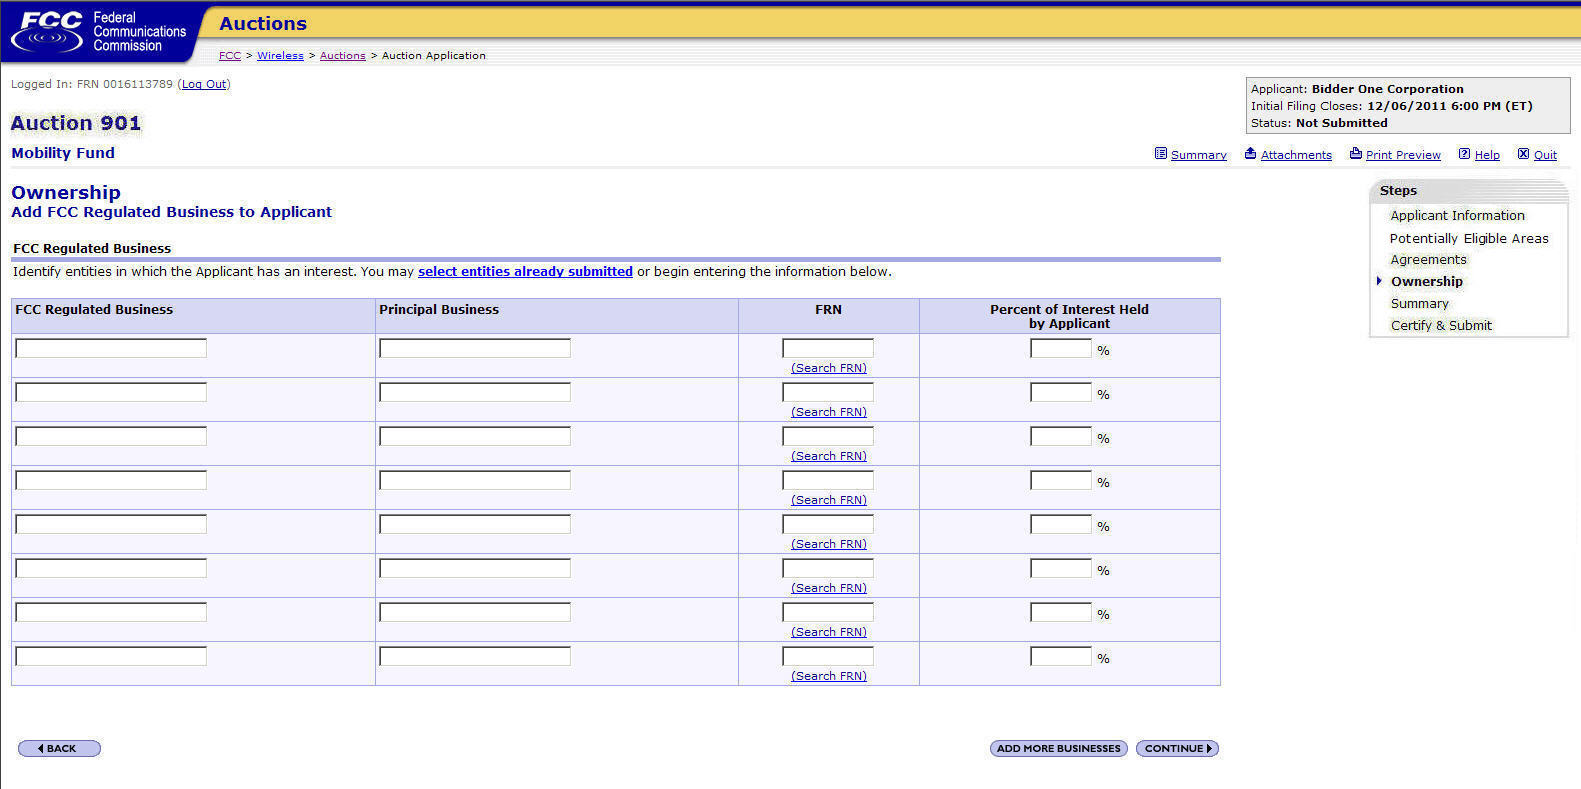Click Search FRN link in fourth row
1581x789 pixels.
[x=829, y=501]
